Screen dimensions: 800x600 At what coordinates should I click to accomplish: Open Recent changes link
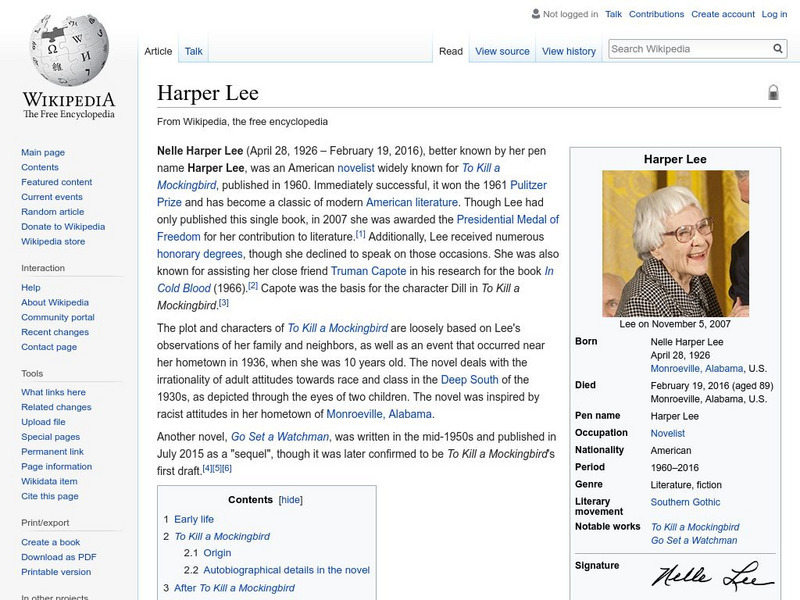click(x=55, y=332)
